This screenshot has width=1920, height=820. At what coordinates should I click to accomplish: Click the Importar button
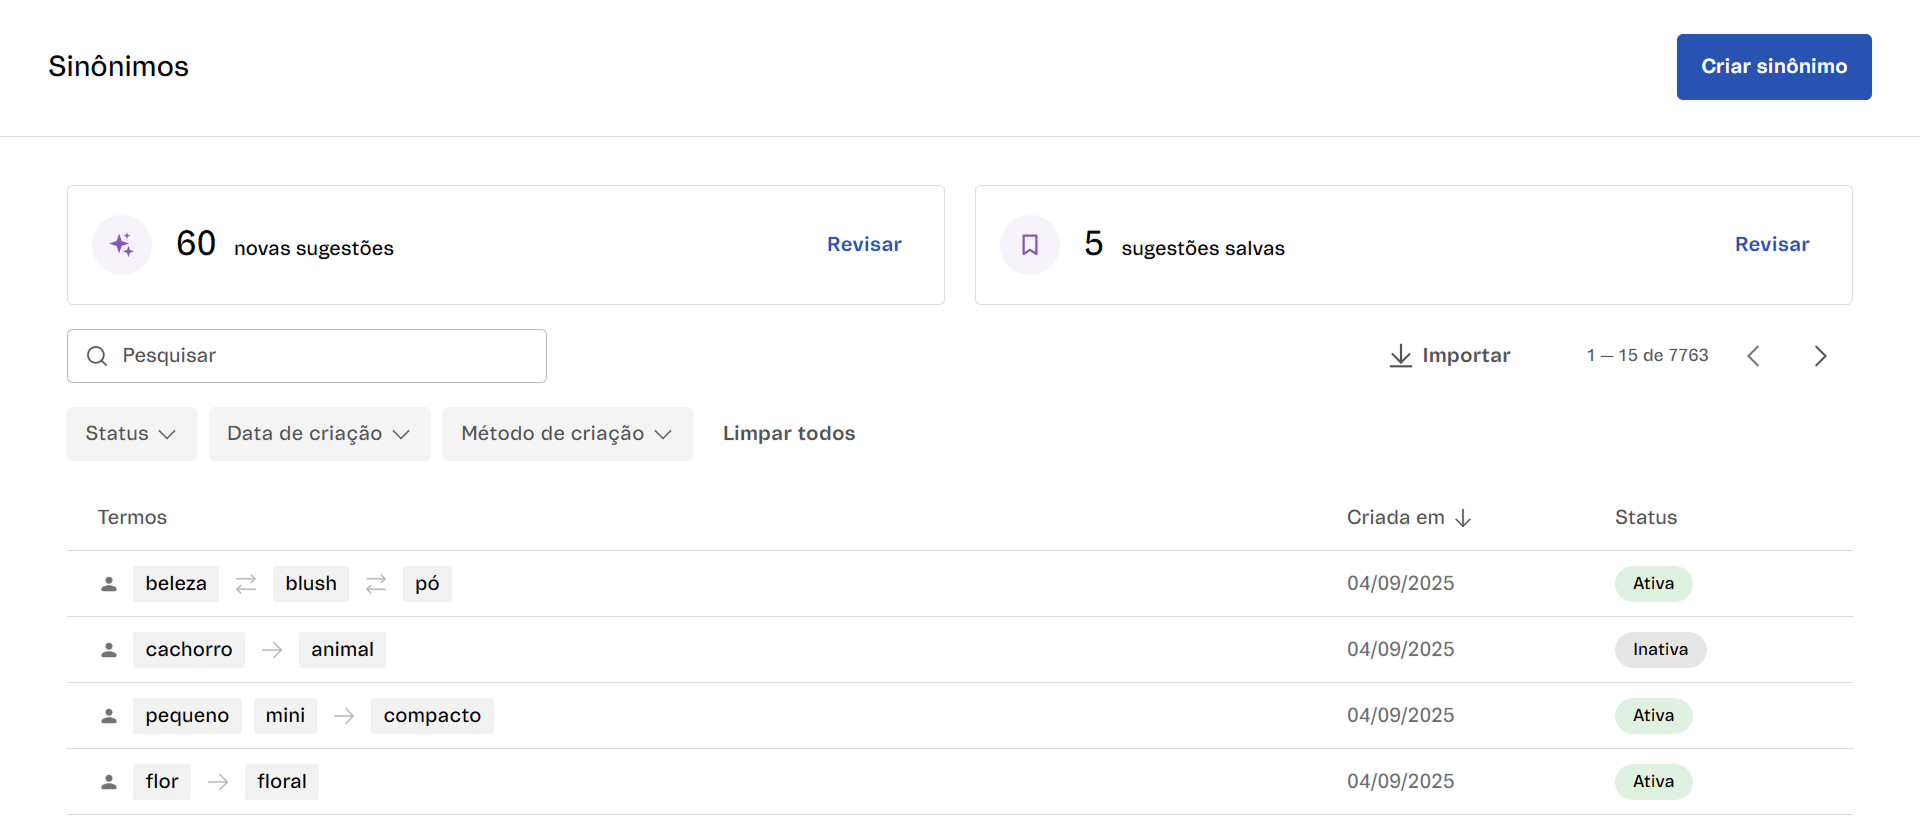[x=1450, y=356]
